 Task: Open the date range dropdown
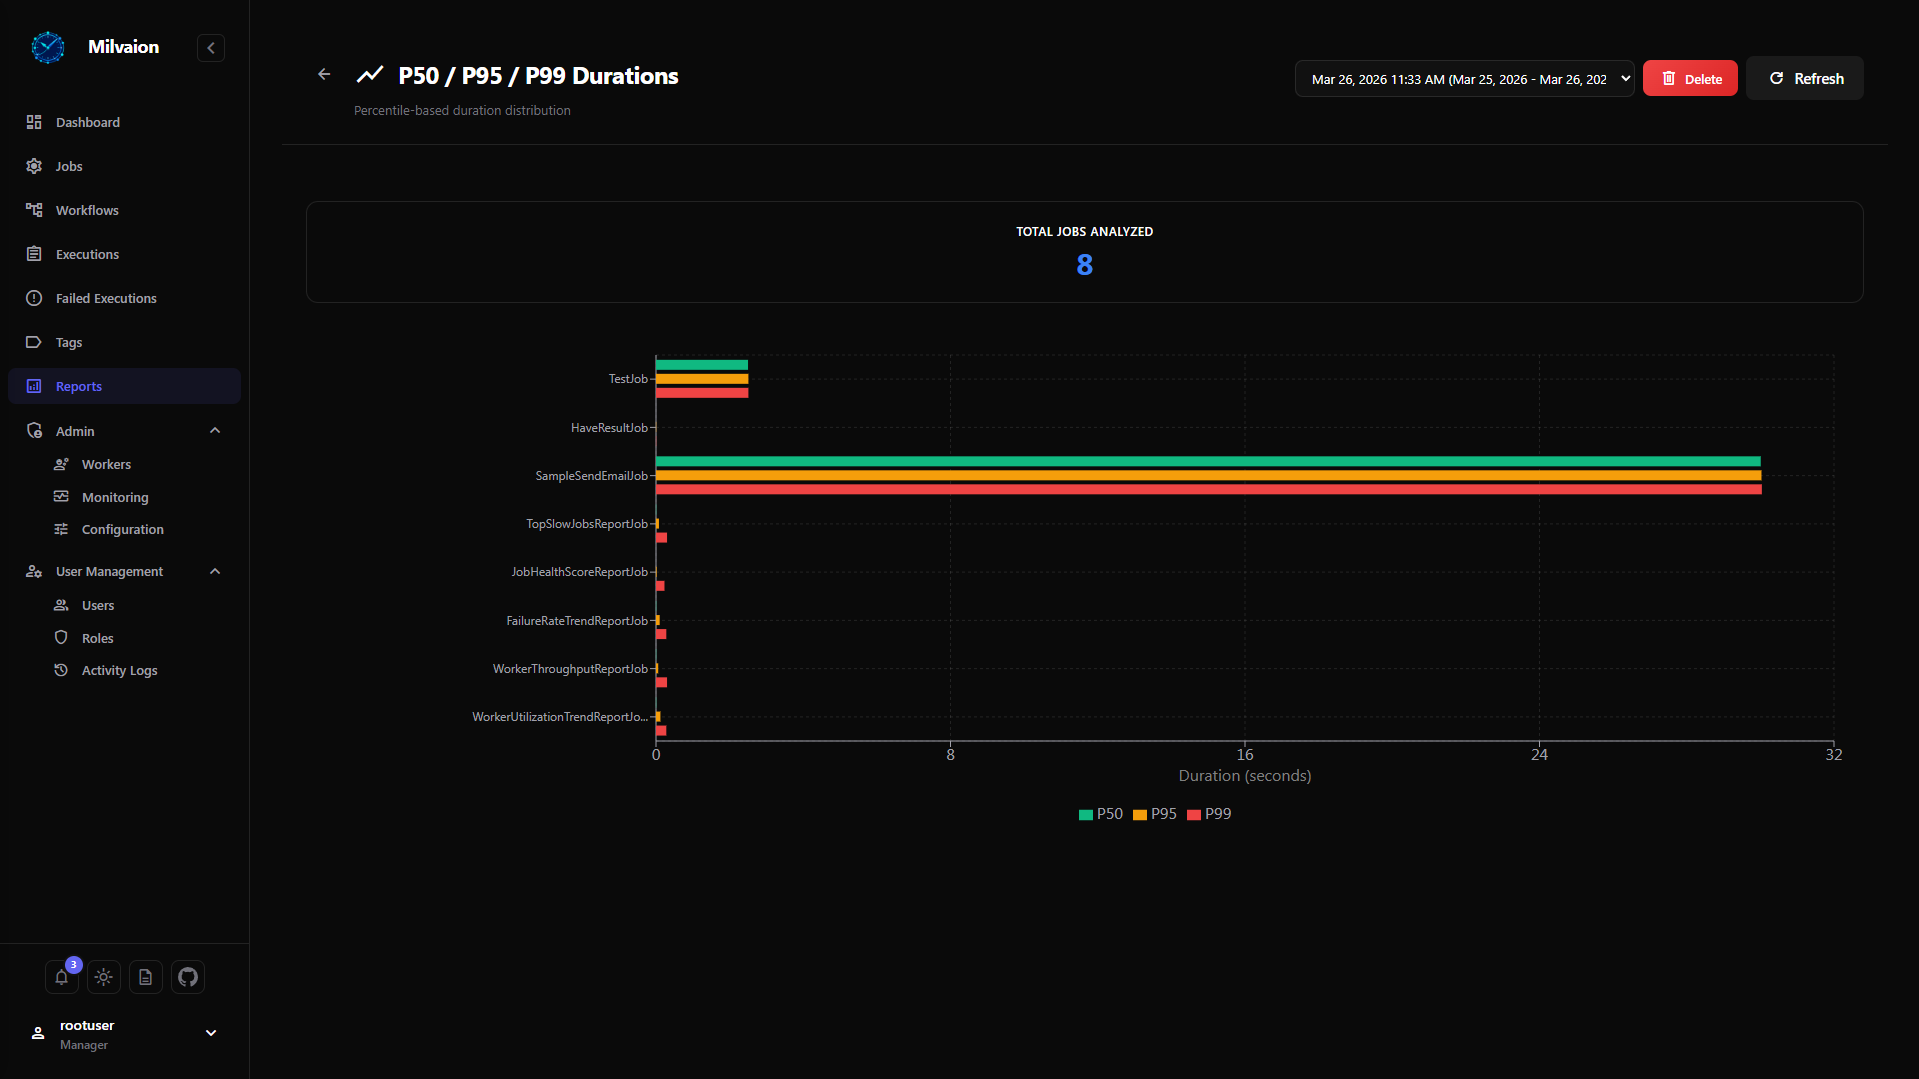(1463, 78)
